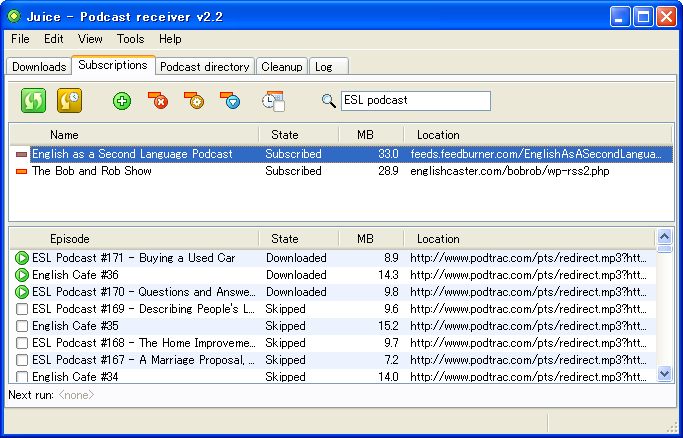Click the Remove feed icon with red X
This screenshot has width=683, height=438.
[158, 100]
